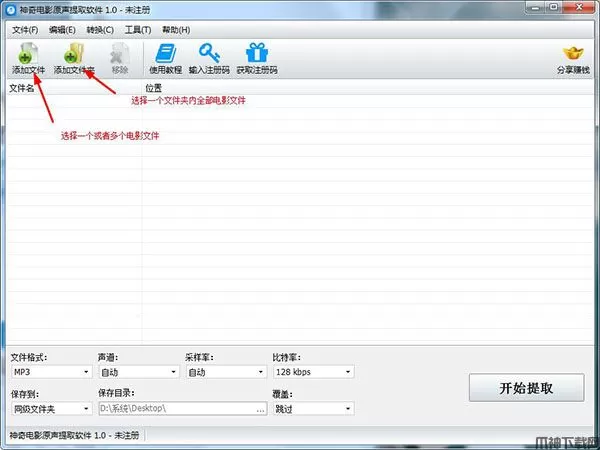Click the 覆盖: label
Screen dimensions: 600x450
click(x=282, y=394)
